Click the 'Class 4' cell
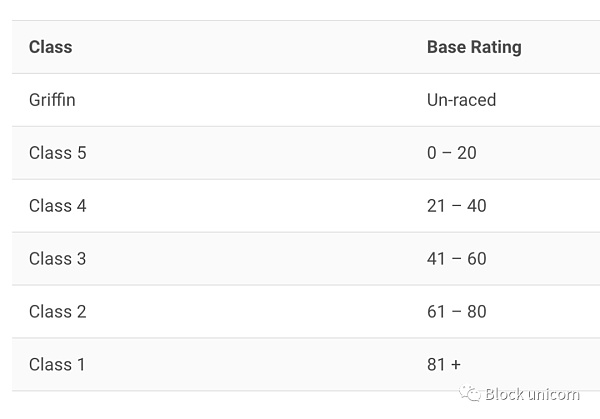Viewport: 600px width, 419px height. click(57, 206)
